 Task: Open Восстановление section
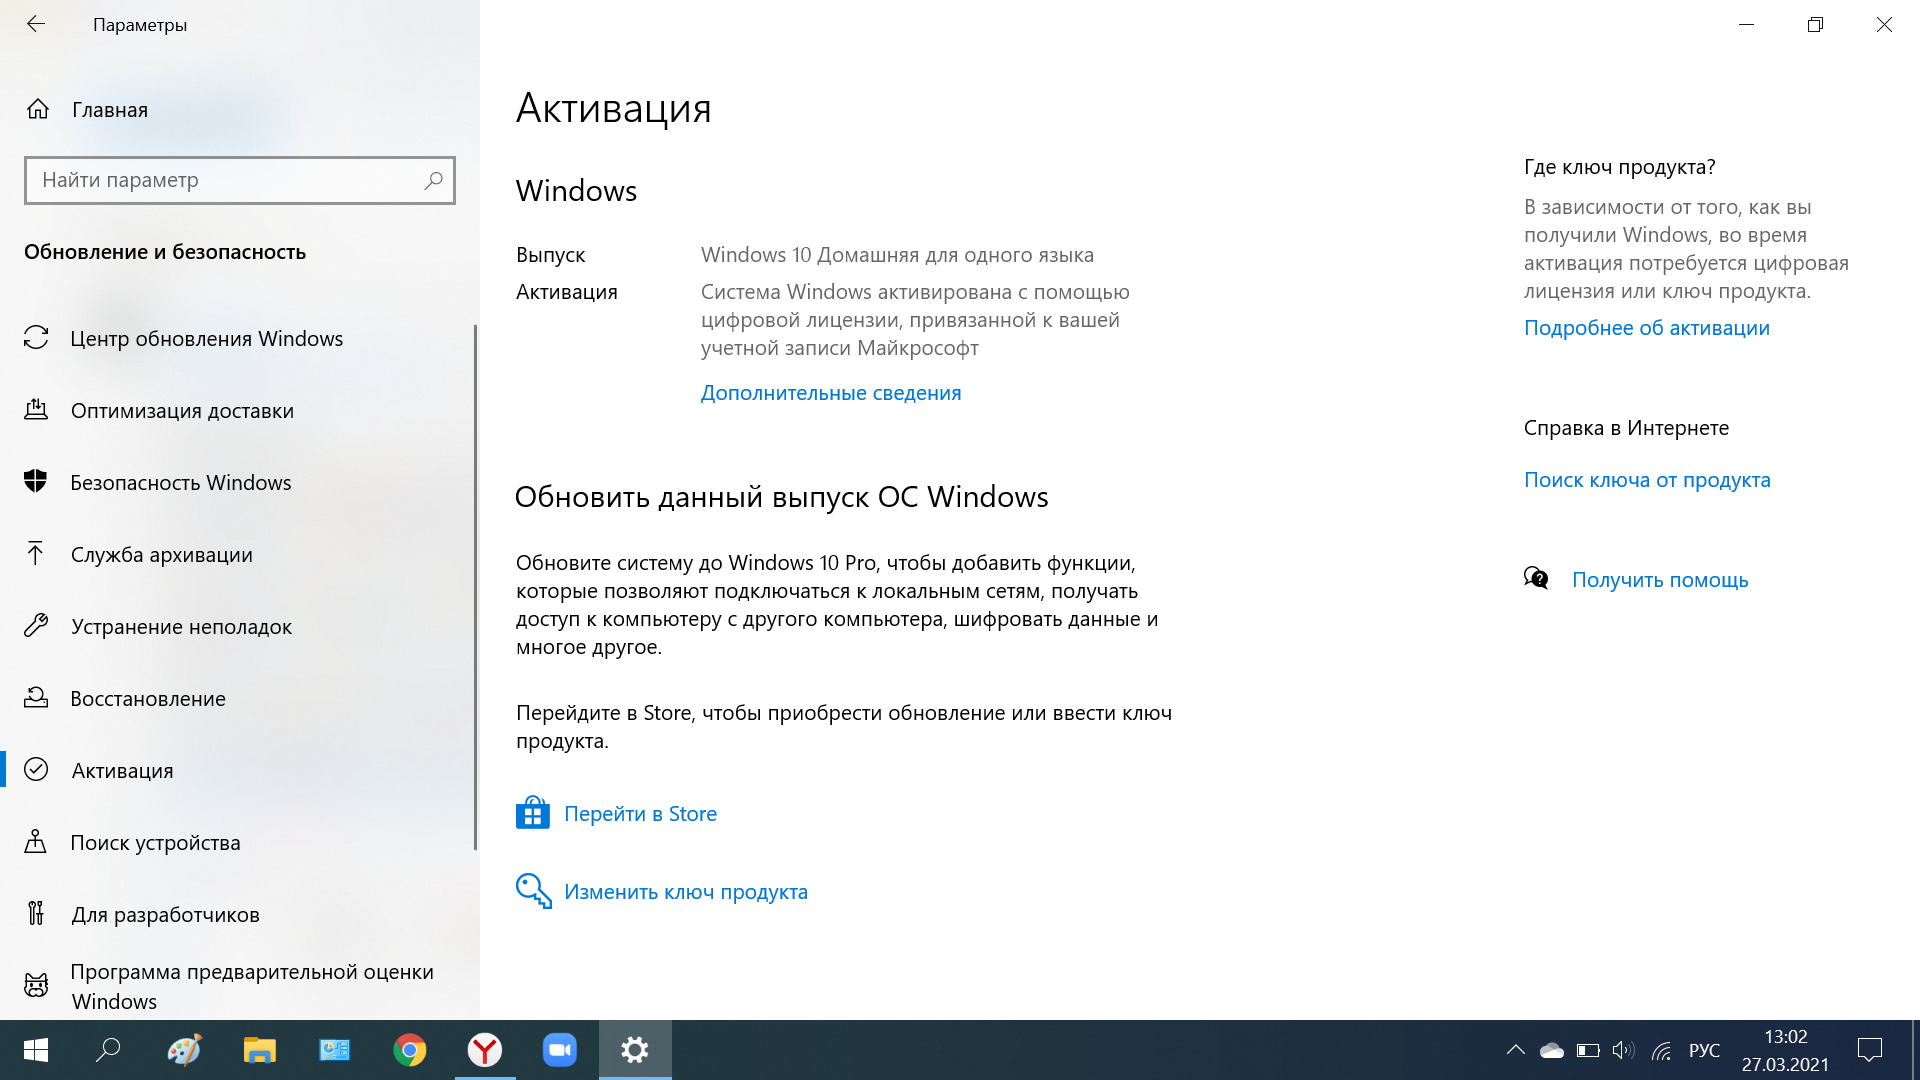click(148, 698)
